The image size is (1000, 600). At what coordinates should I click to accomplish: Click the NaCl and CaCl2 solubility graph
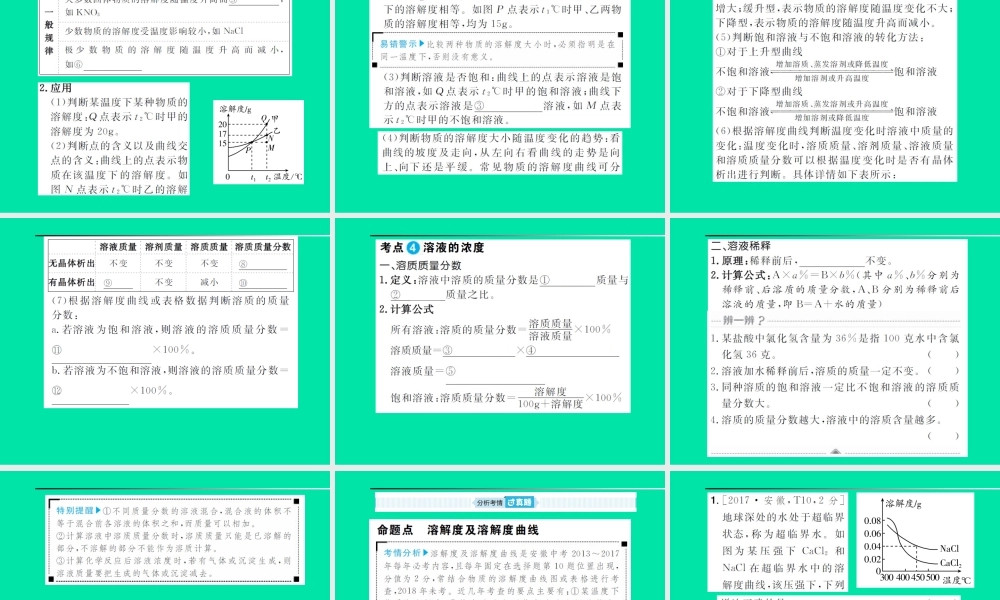(915, 540)
